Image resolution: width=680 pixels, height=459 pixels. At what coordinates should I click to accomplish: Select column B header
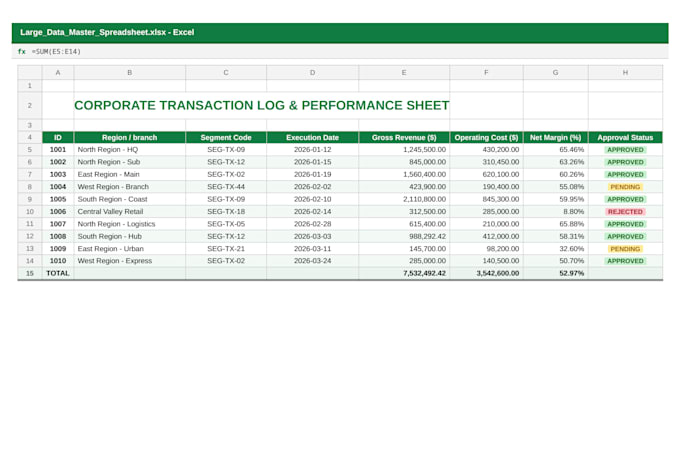(x=130, y=72)
